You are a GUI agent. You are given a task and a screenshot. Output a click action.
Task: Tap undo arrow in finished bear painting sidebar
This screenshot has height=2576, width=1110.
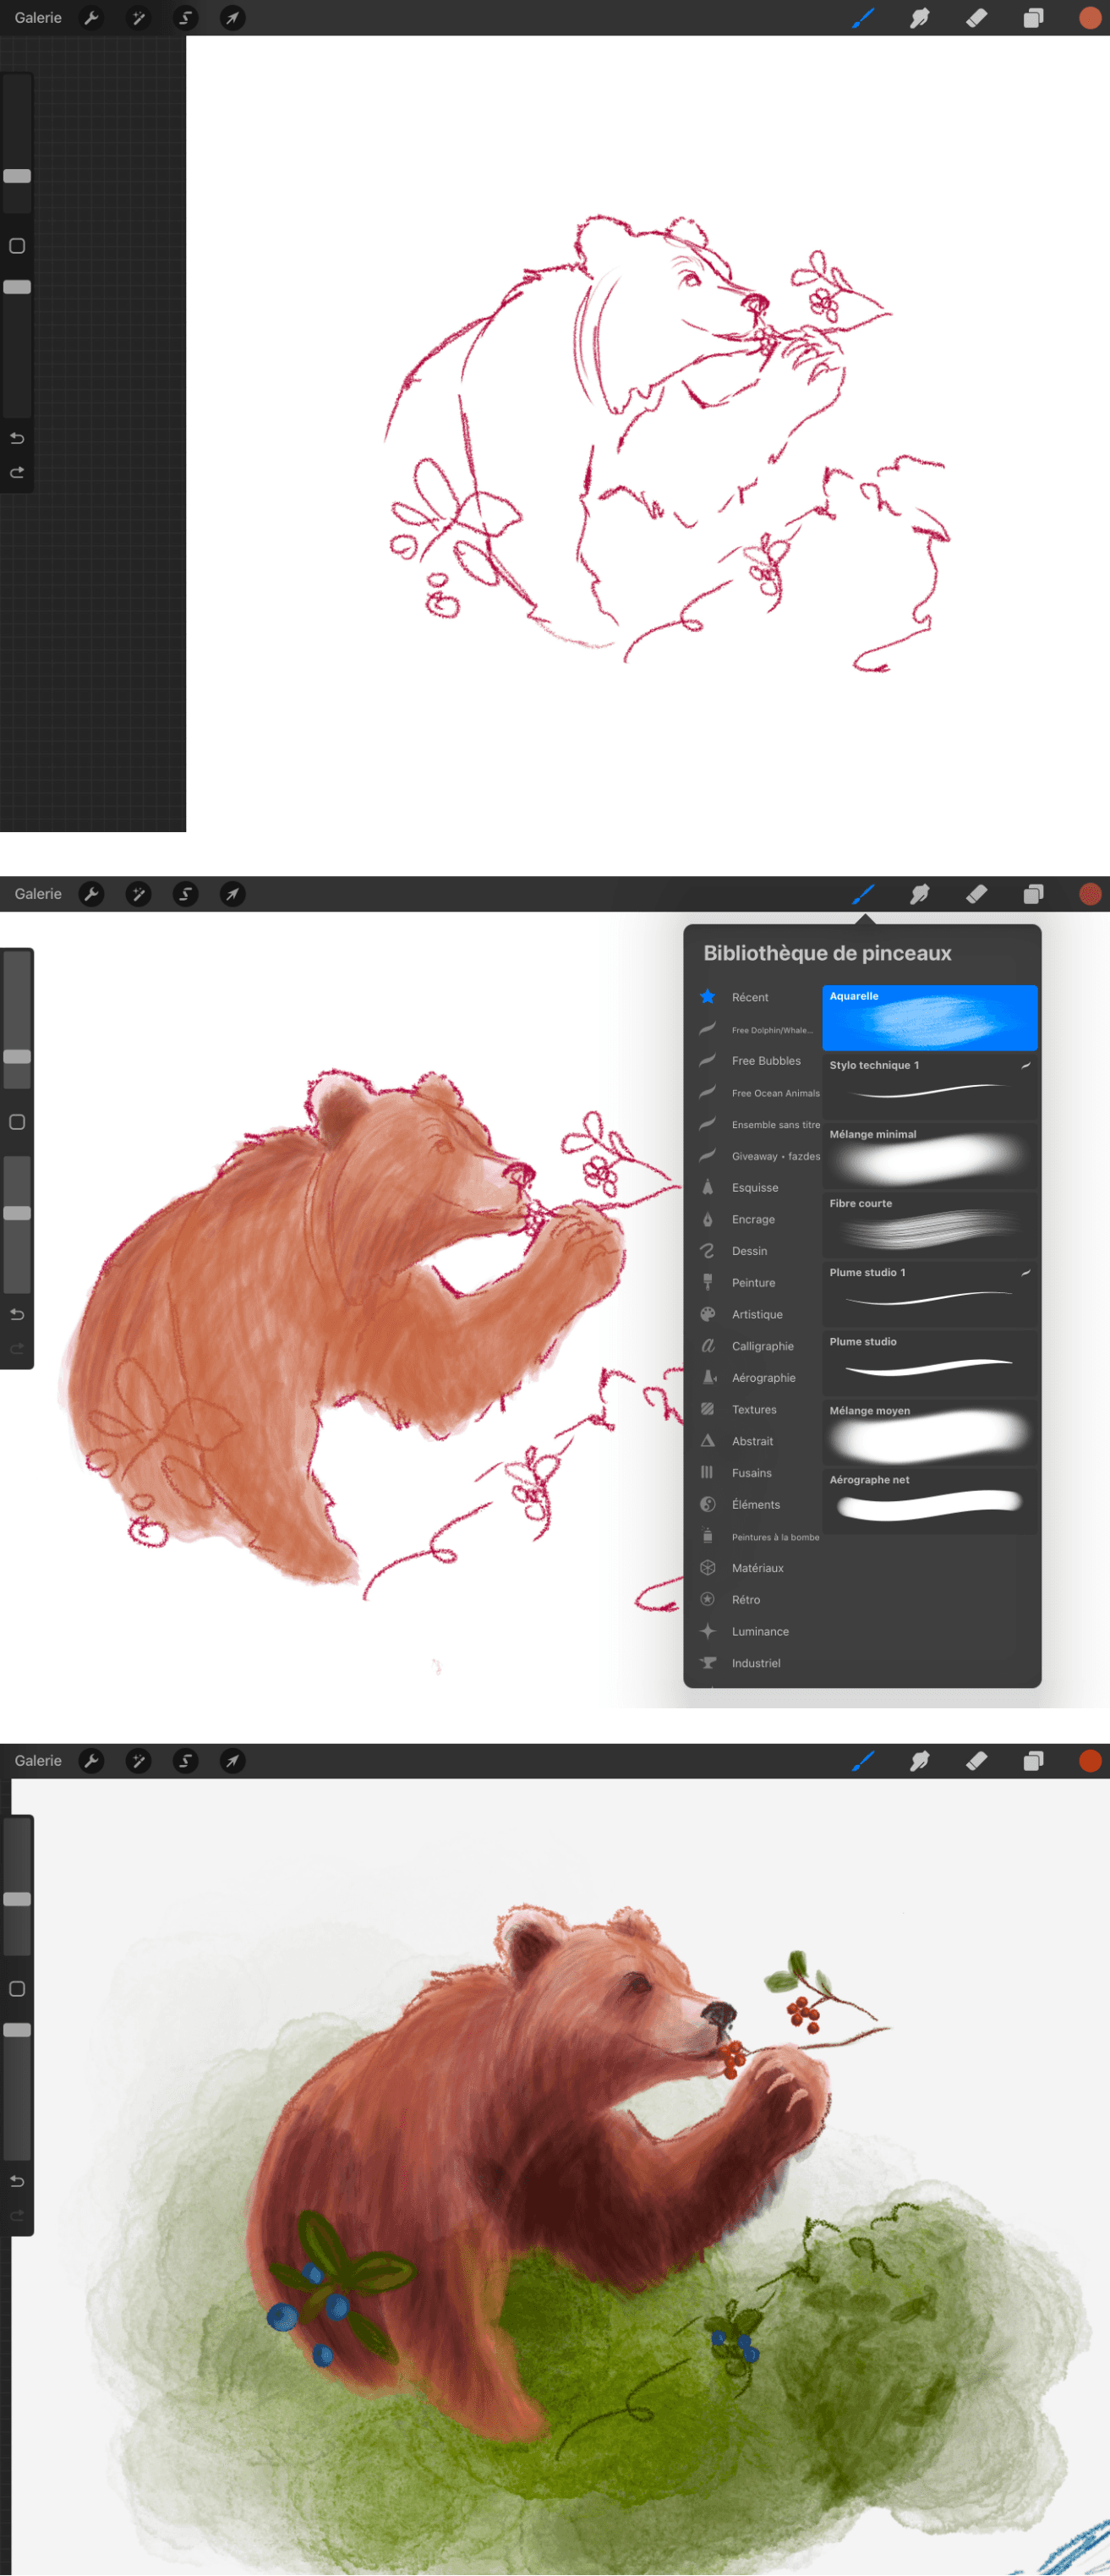pyautogui.click(x=17, y=2181)
